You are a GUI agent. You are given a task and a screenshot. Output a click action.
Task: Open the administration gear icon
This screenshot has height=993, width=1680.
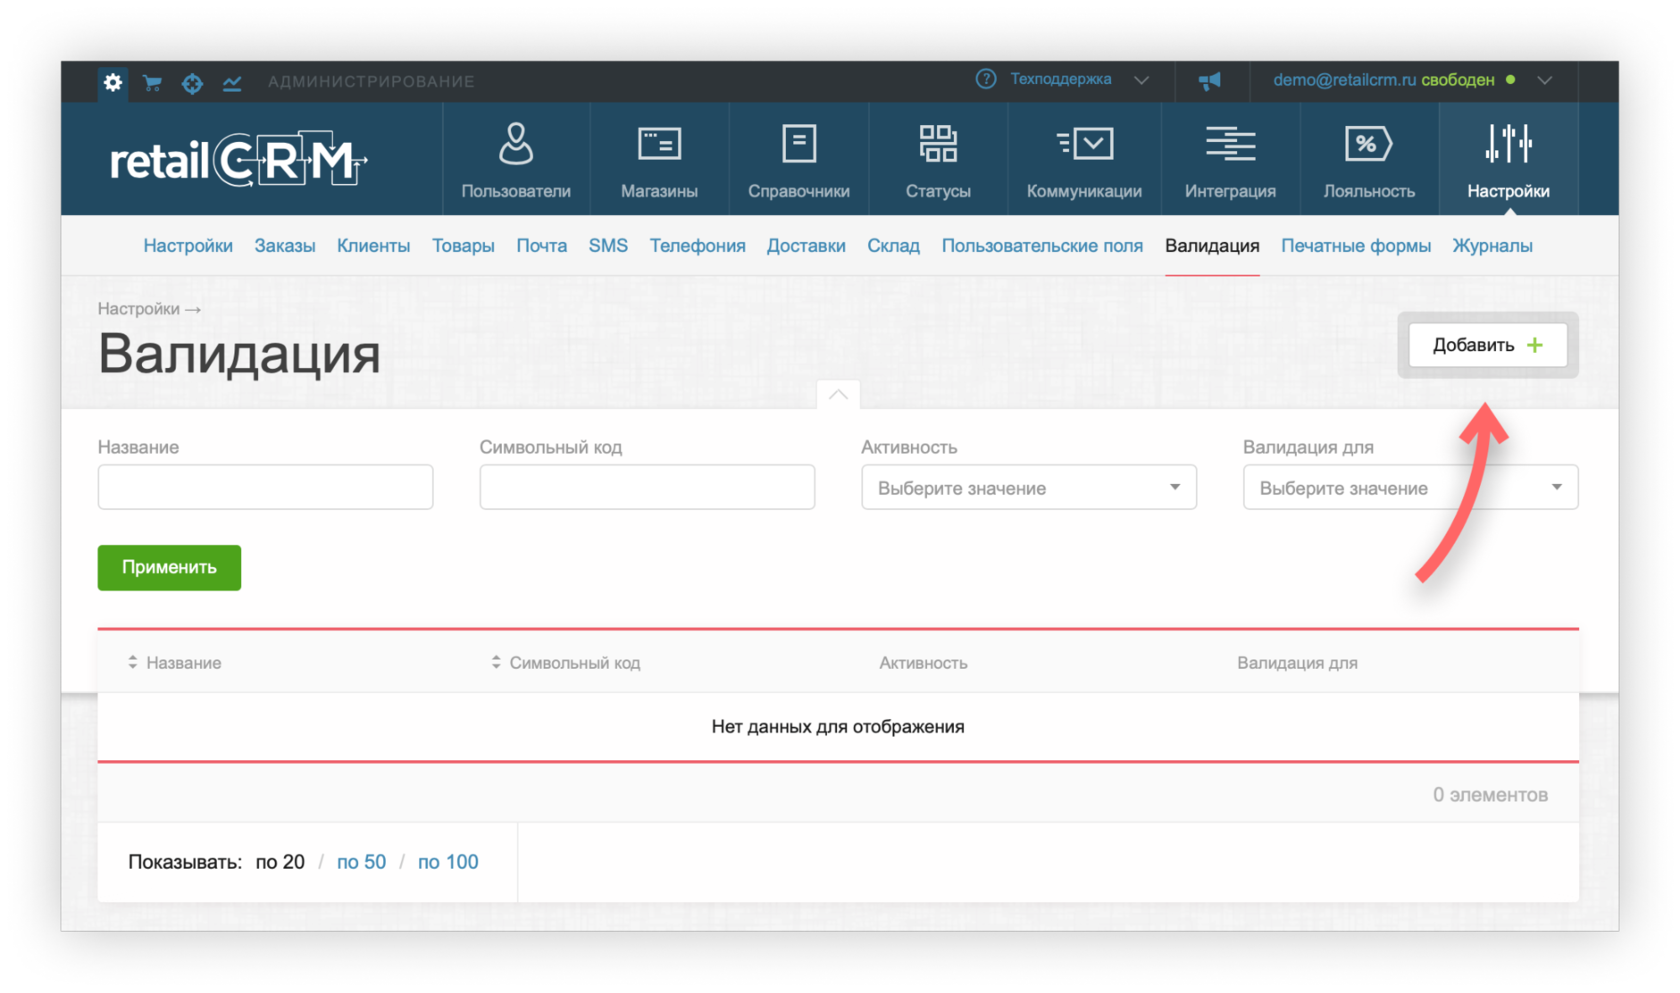113,82
